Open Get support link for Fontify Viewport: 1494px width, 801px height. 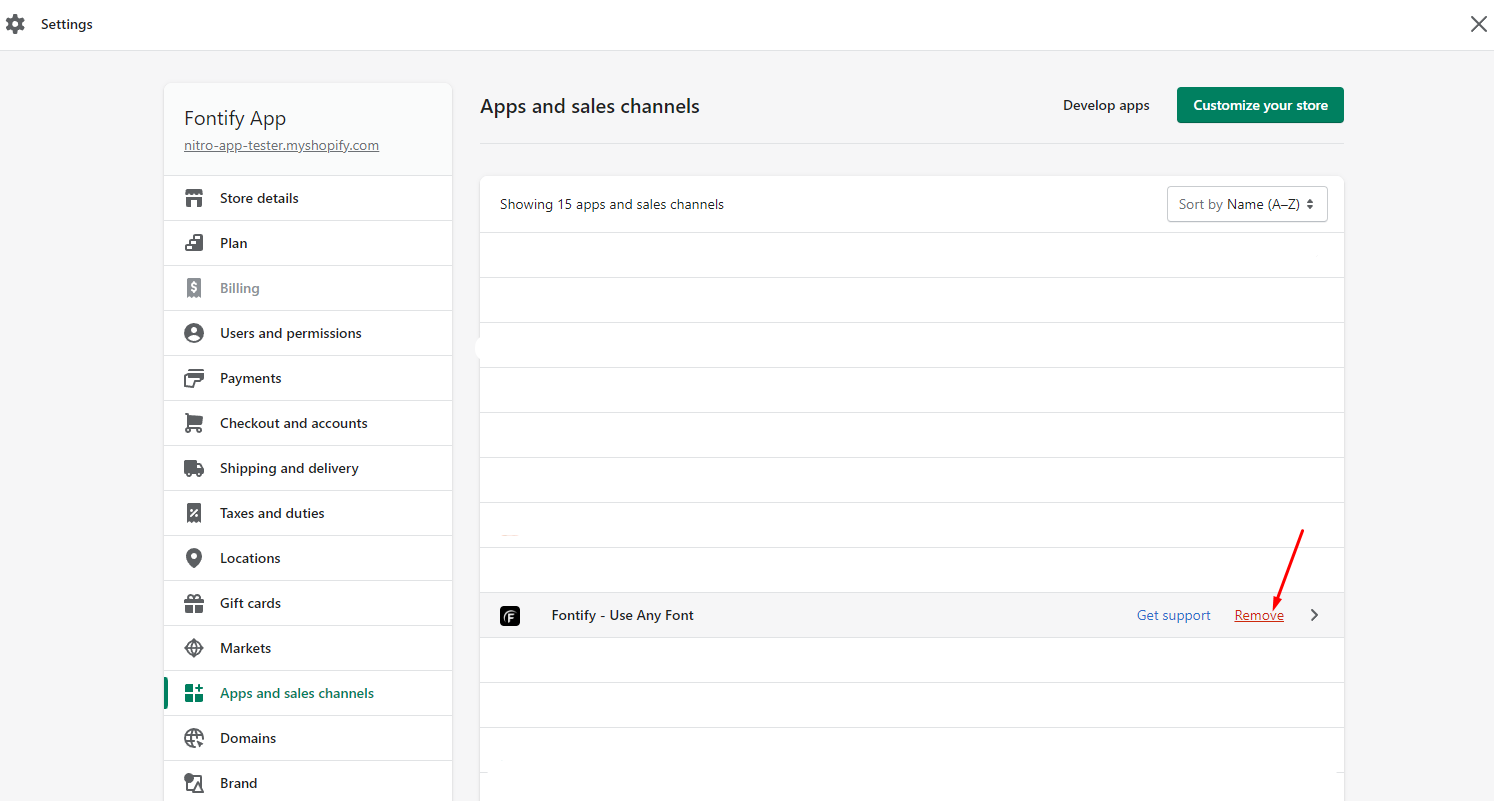pos(1173,615)
